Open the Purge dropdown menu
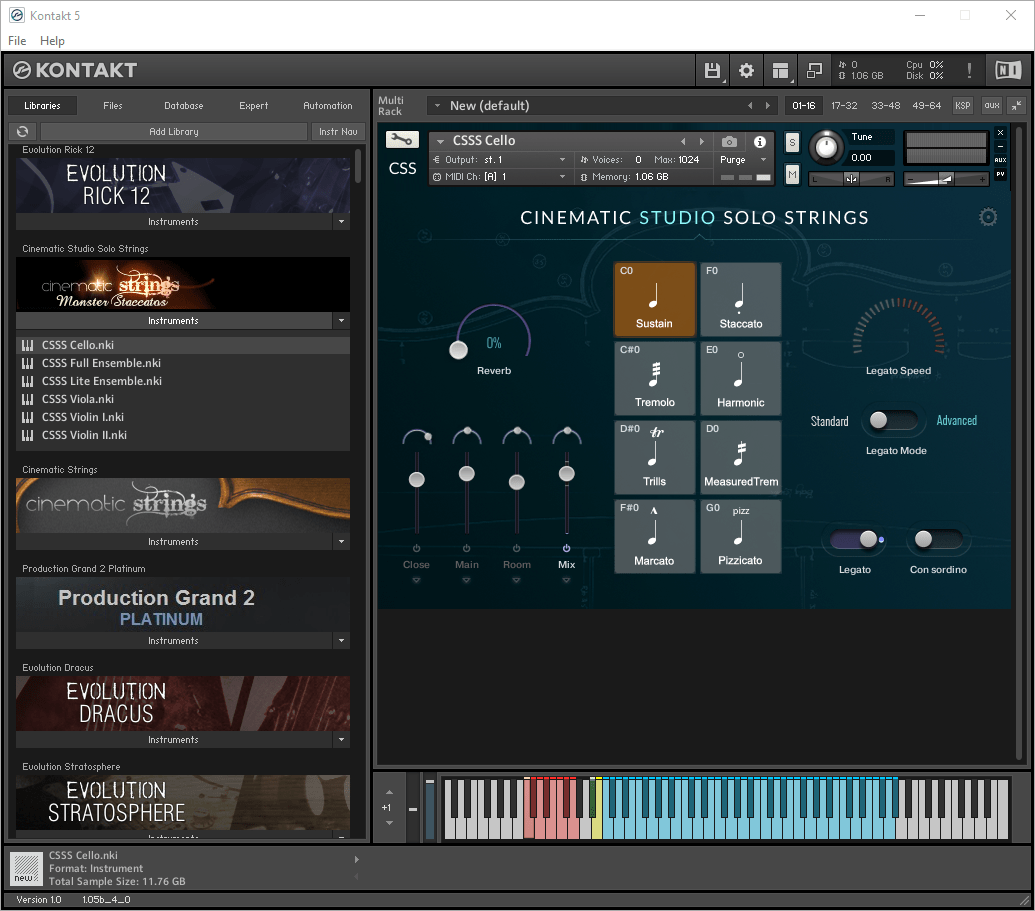Viewport: 1035px width, 911px height. tap(744, 160)
